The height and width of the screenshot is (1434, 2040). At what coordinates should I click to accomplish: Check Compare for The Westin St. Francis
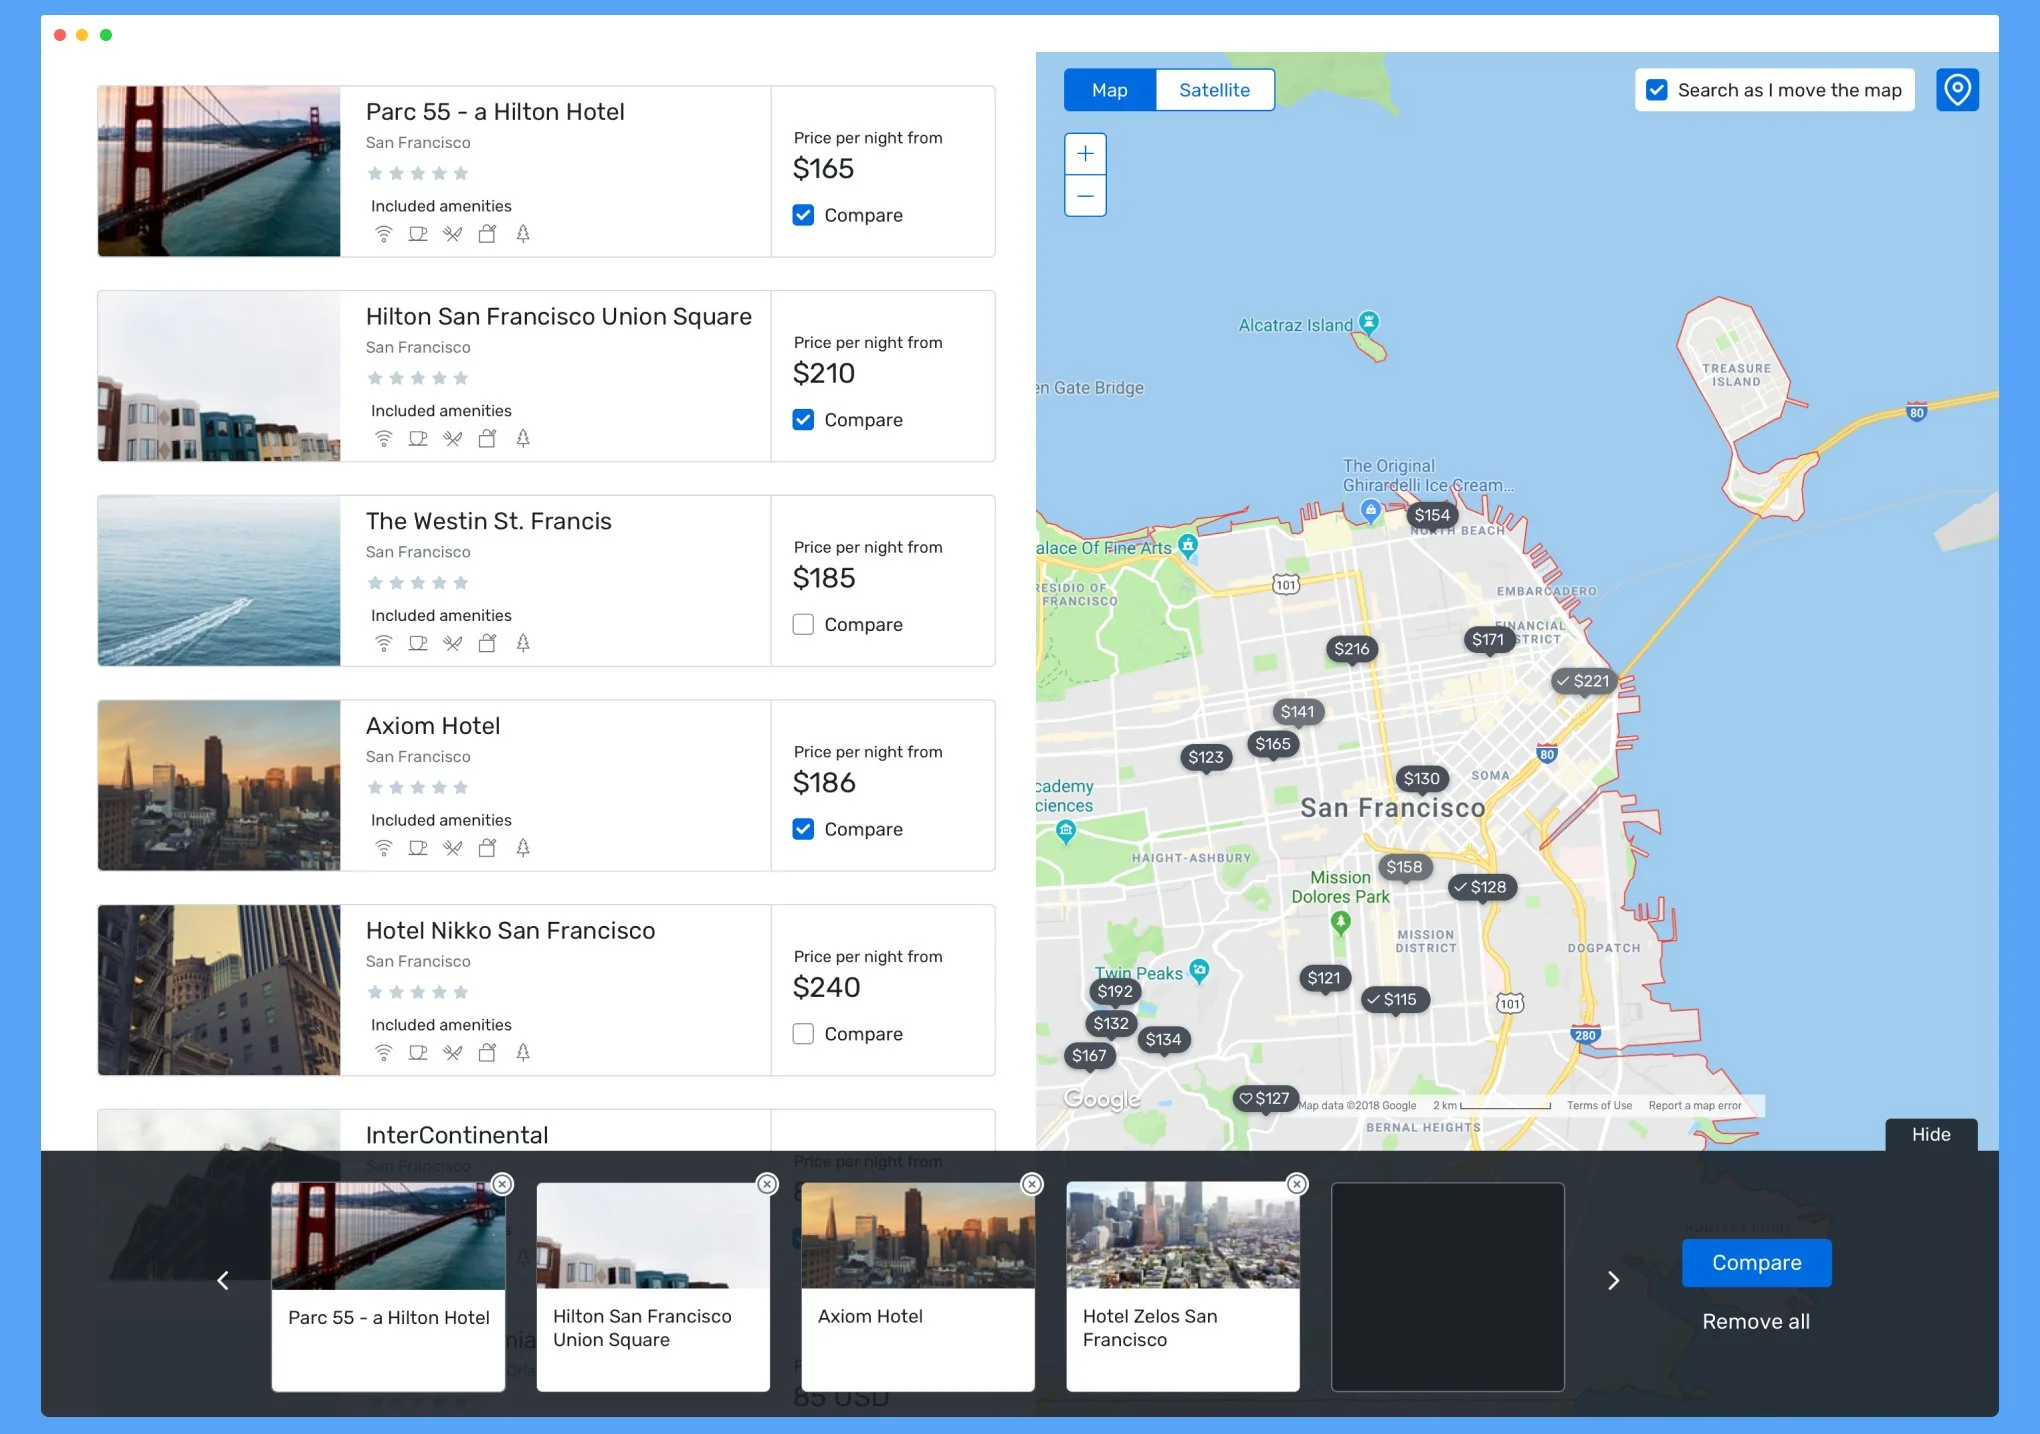point(803,624)
